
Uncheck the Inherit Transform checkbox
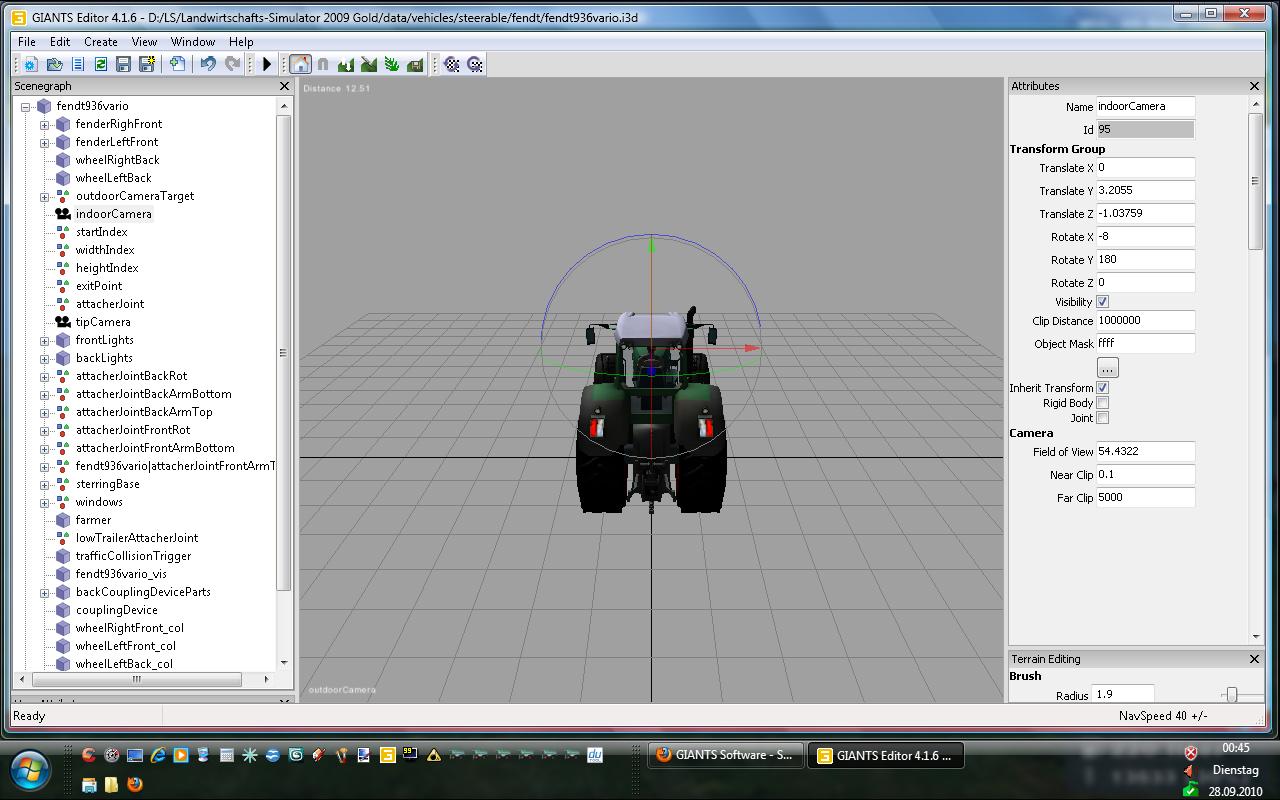pos(1102,388)
